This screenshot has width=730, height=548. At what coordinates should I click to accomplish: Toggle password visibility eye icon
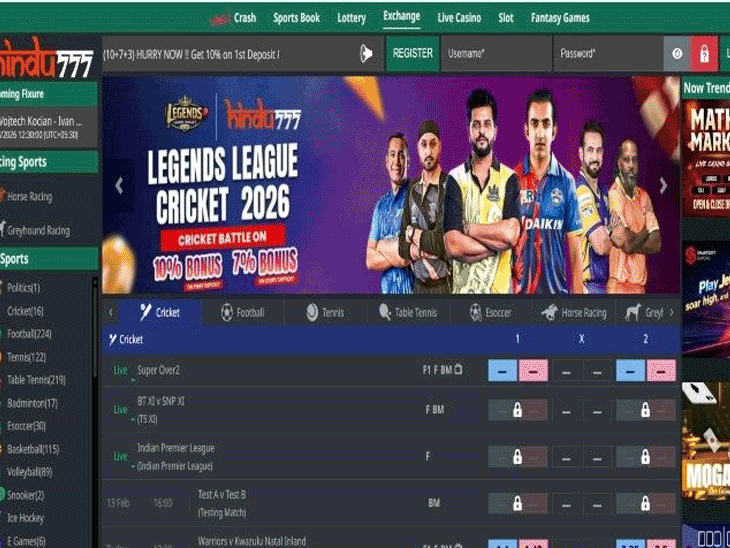tap(677, 54)
